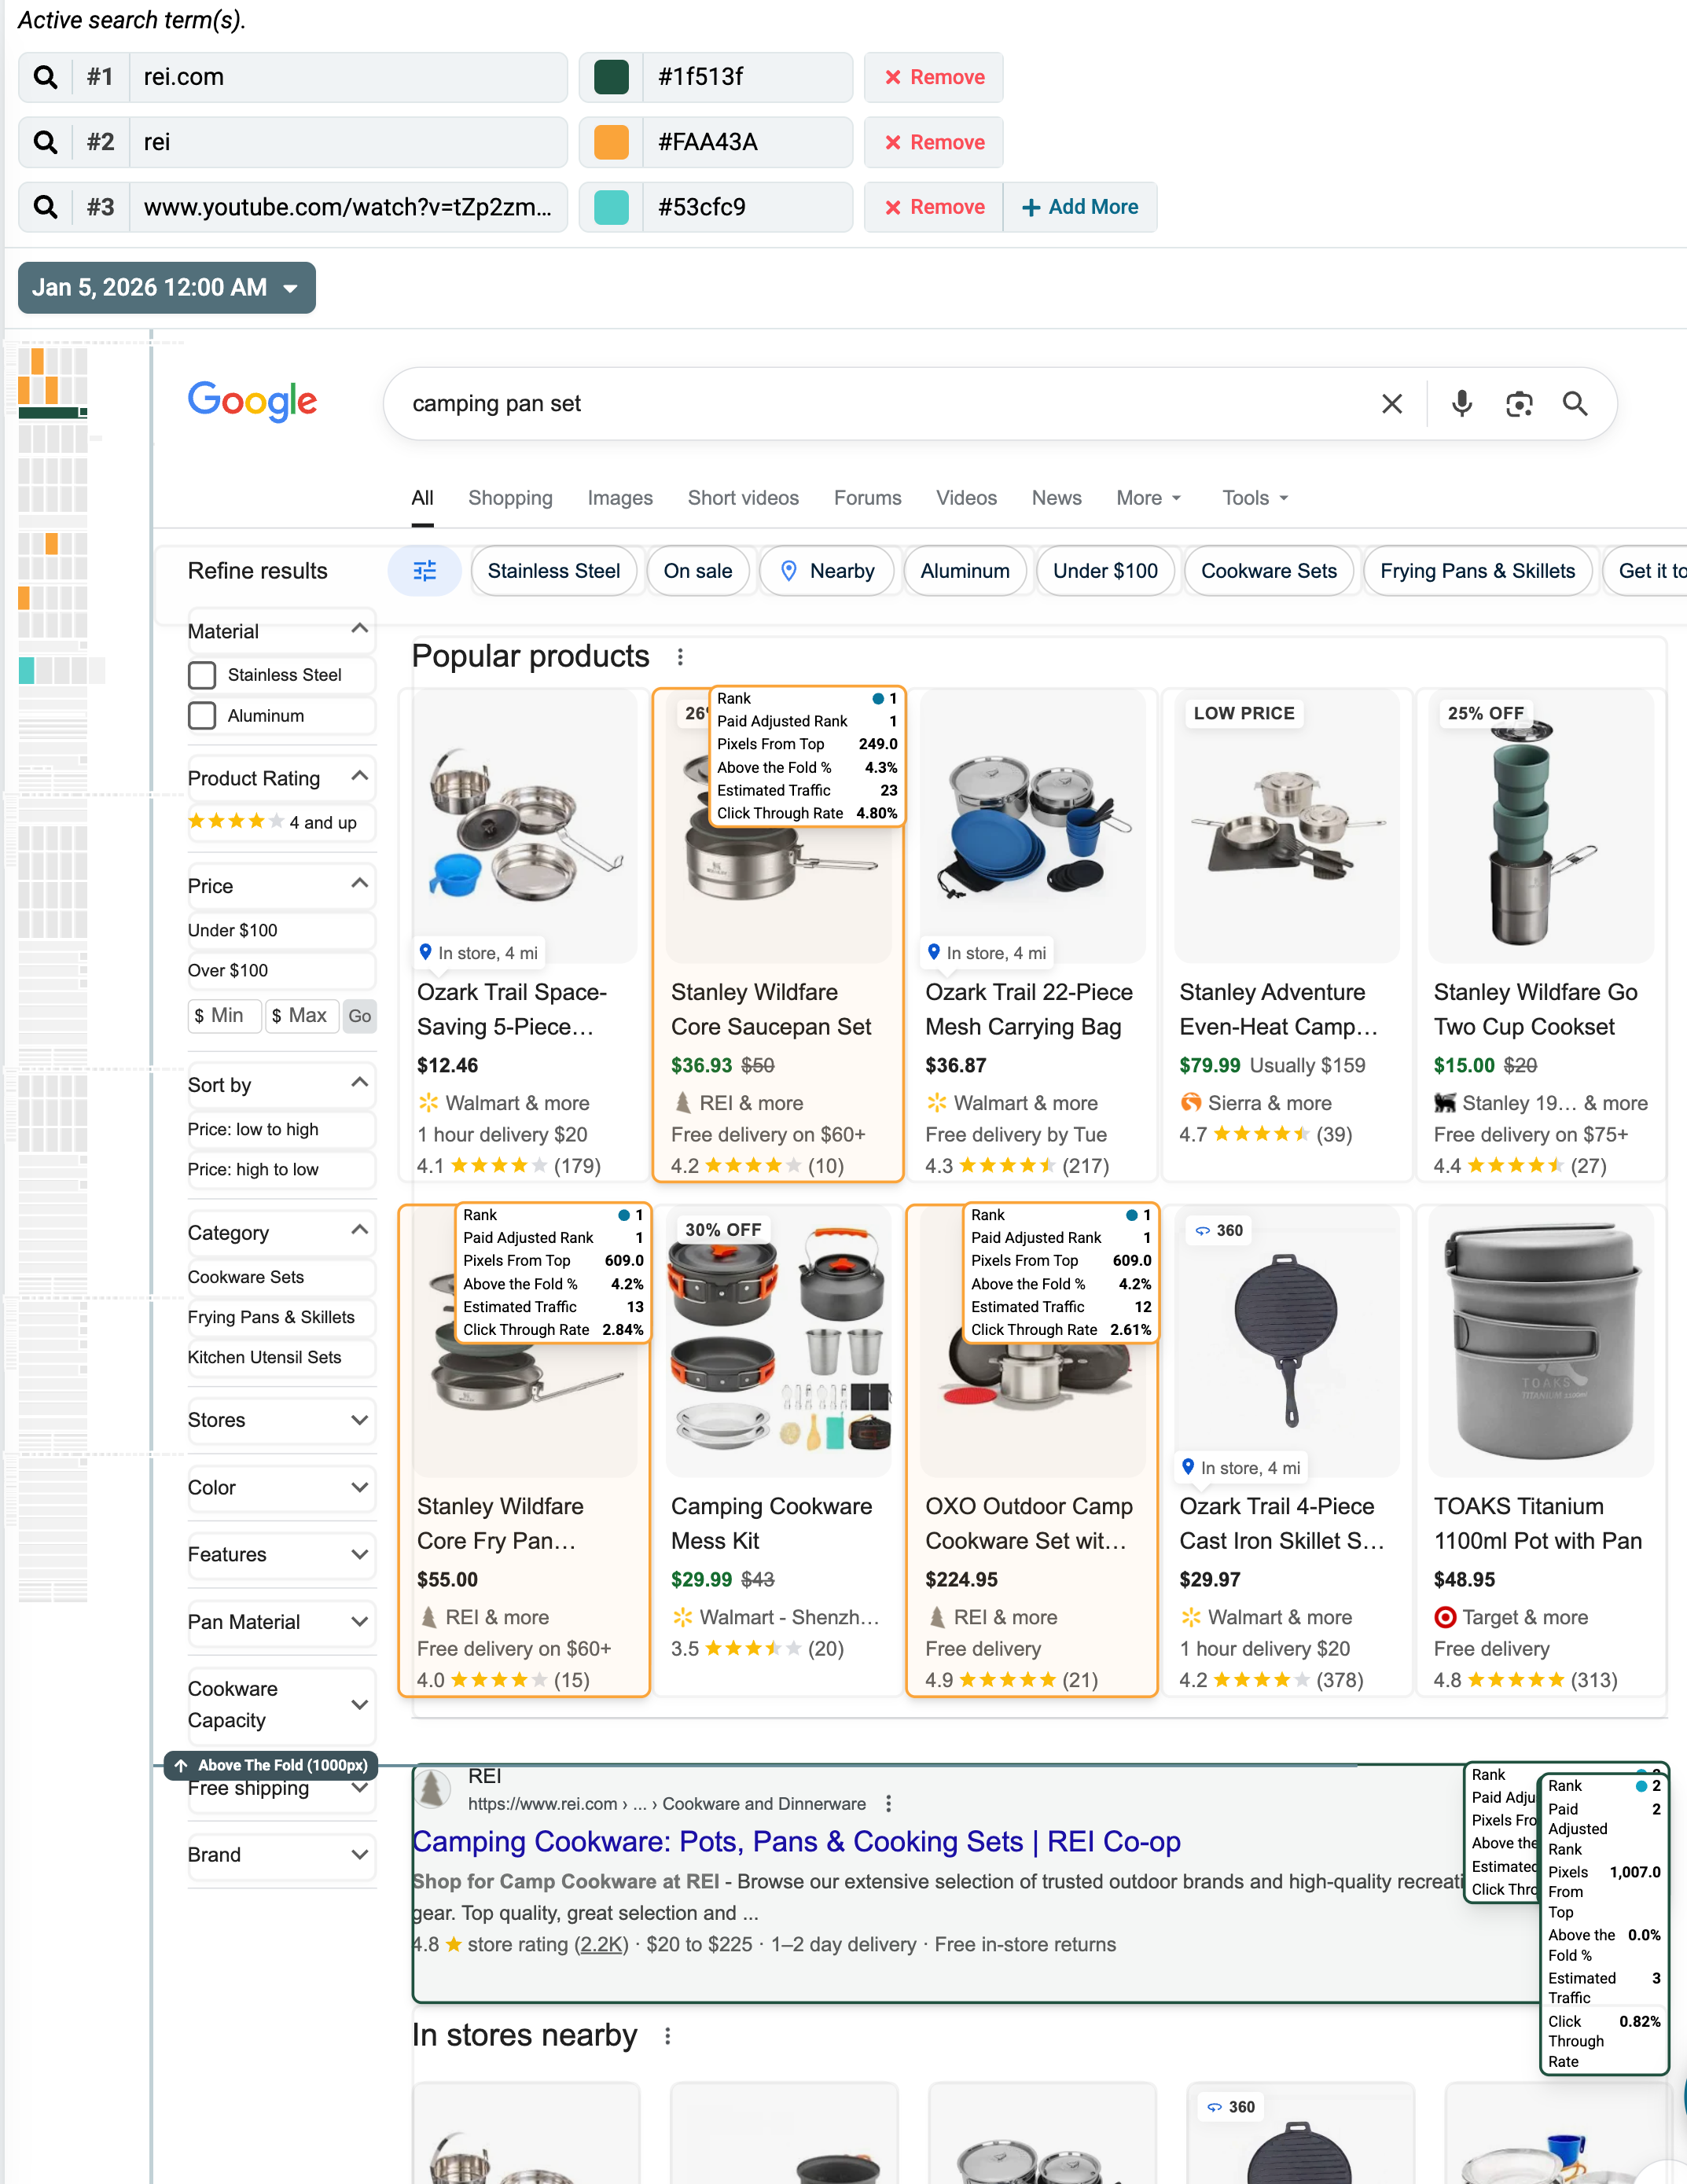Open the Images tab
The width and height of the screenshot is (1687, 2184).
tap(619, 498)
